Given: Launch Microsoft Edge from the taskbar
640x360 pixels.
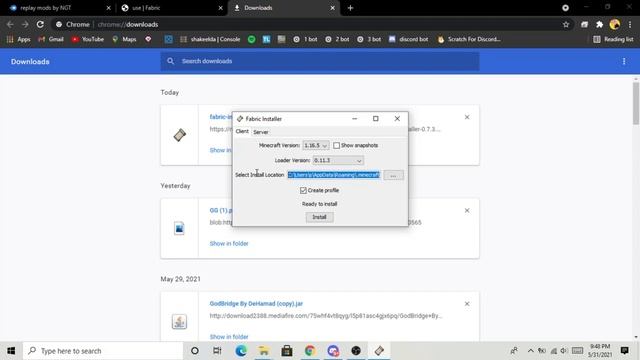Looking at the screenshot, I should click(241, 351).
